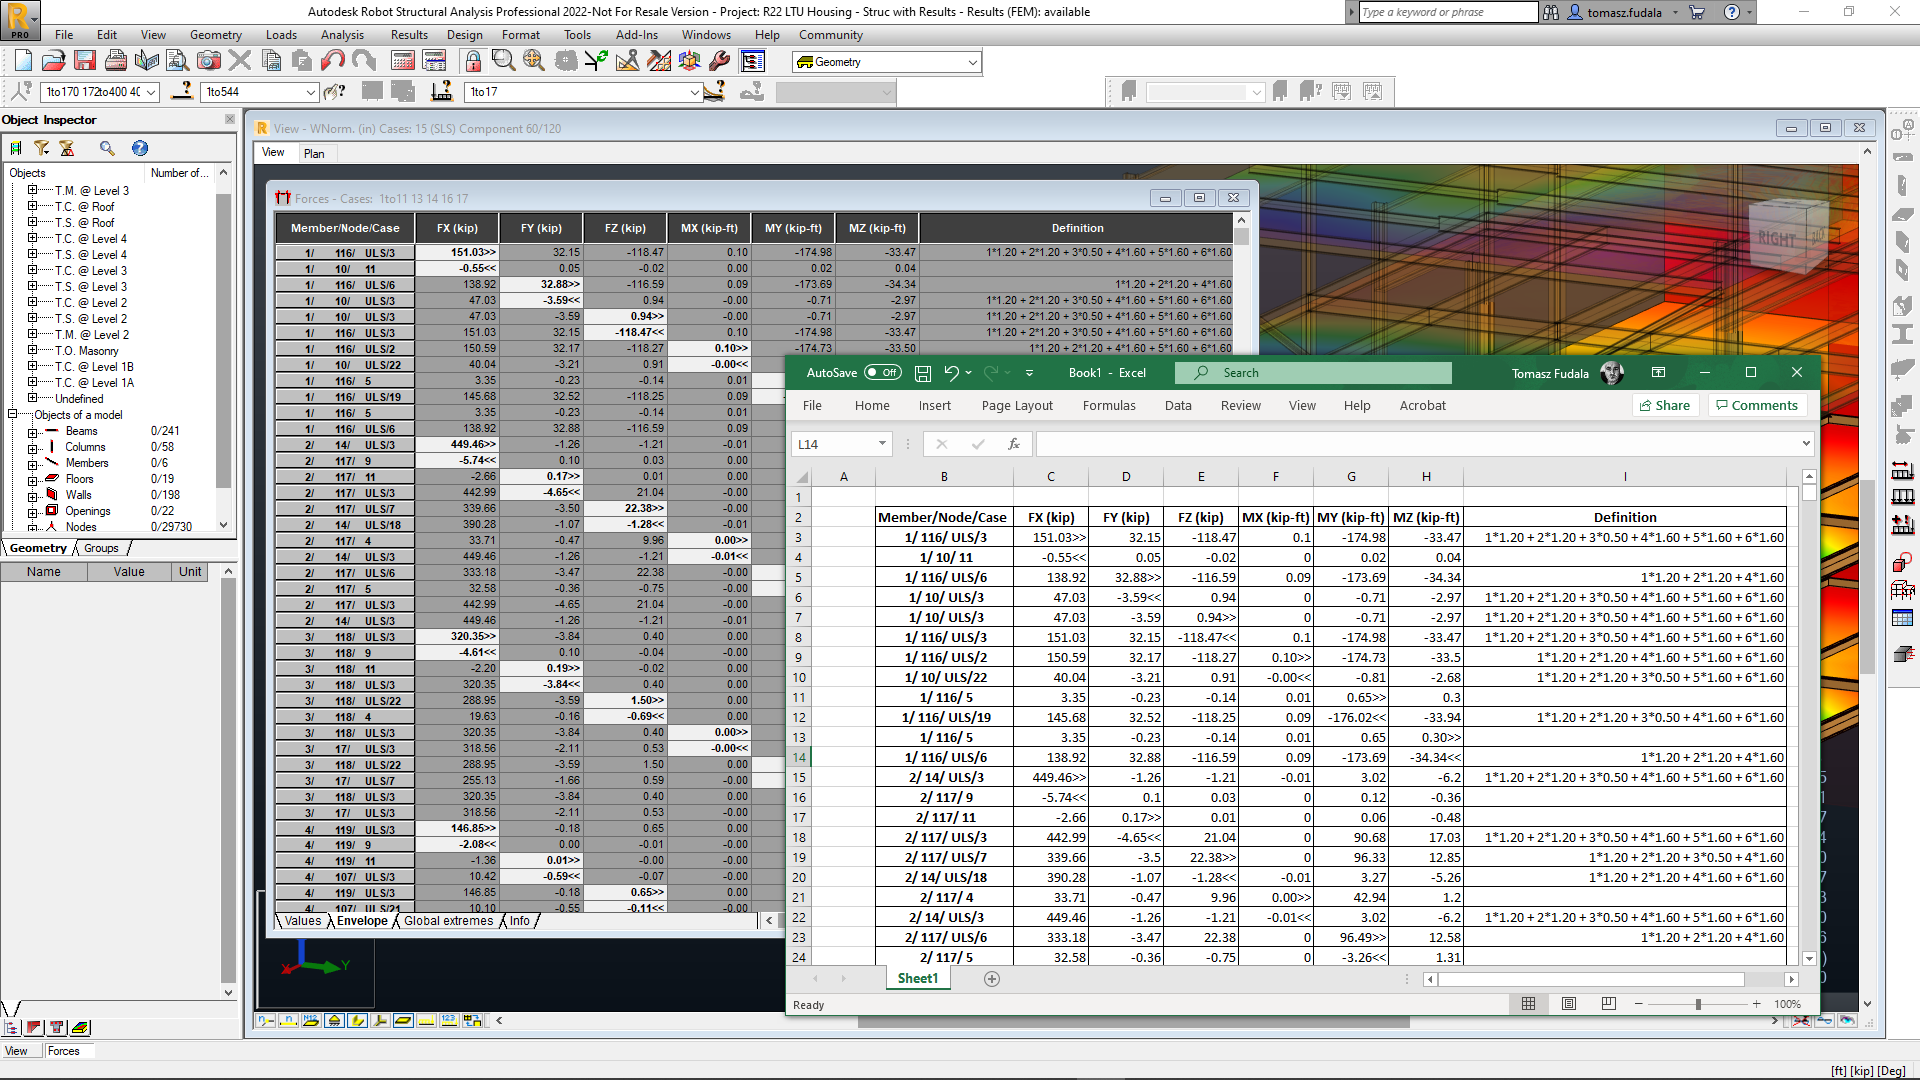Screen dimensions: 1920x1080
Task: Click the padlock results lock icon
Action: 473,61
